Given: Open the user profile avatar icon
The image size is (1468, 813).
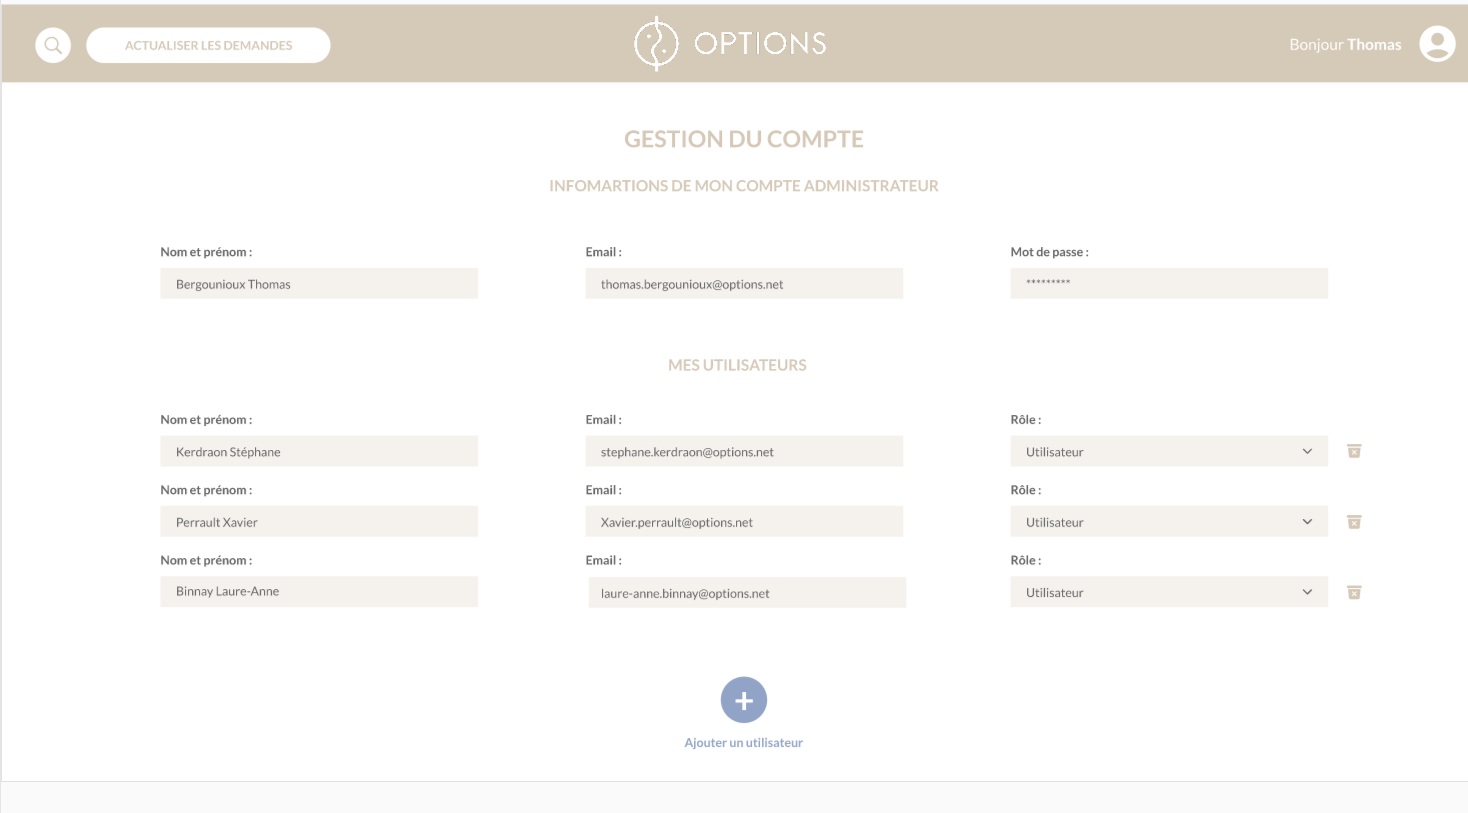Looking at the screenshot, I should [1437, 44].
